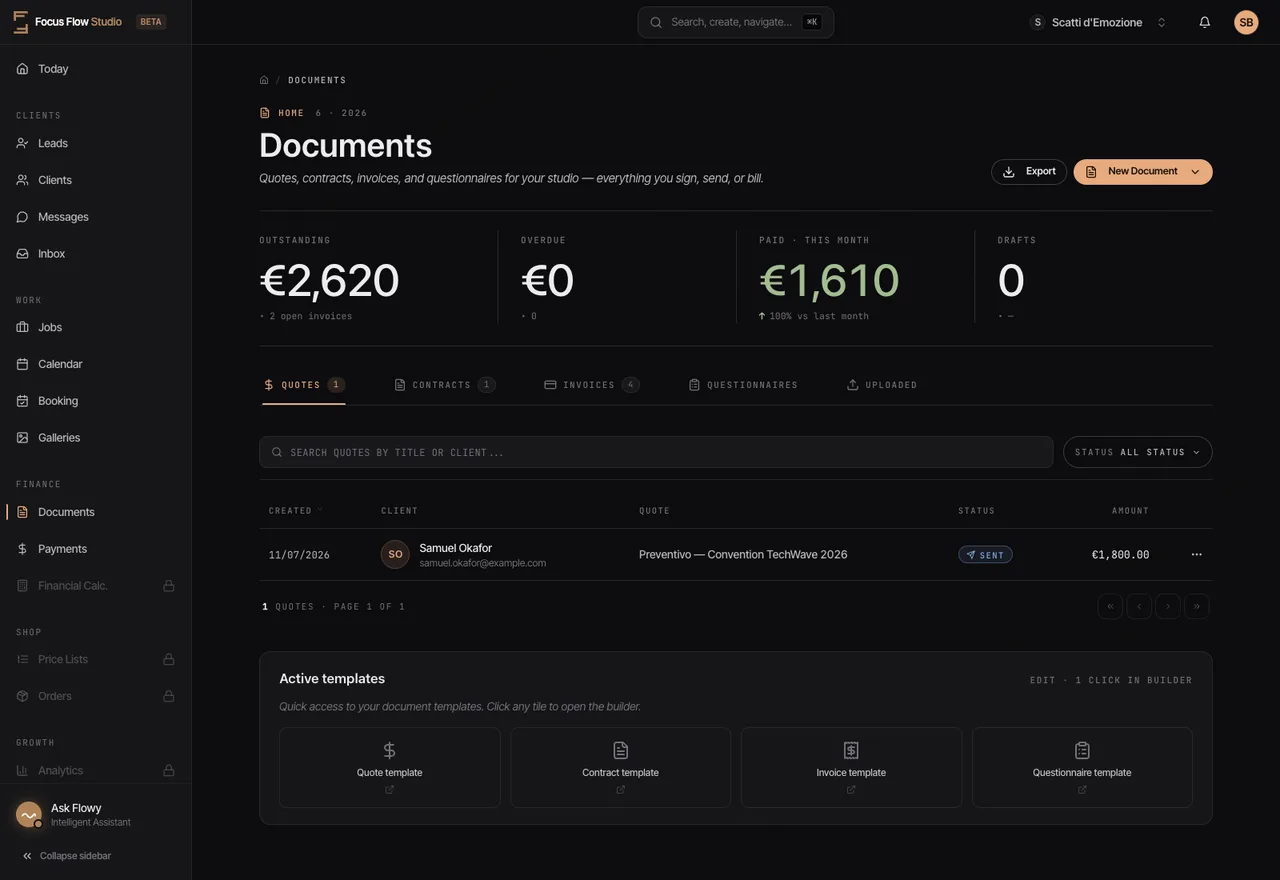Go to first page of quotes

point(1110,607)
